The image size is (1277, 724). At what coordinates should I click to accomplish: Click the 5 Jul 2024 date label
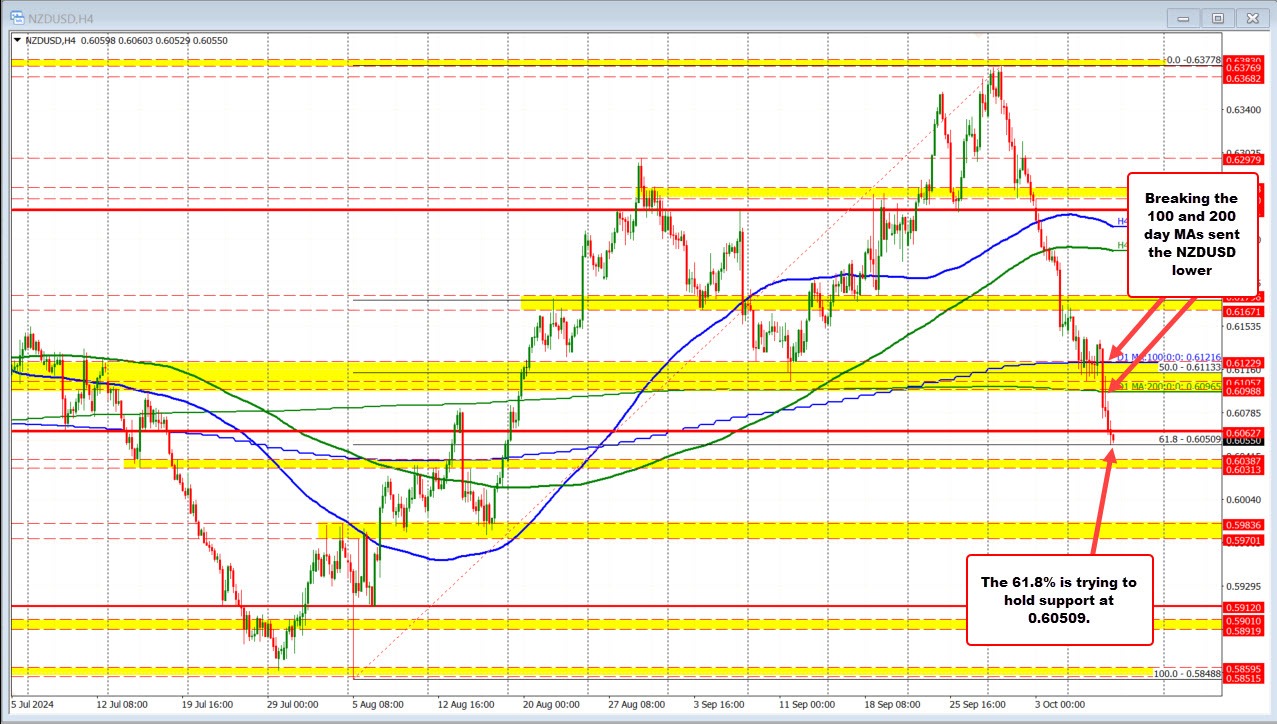tap(32, 703)
